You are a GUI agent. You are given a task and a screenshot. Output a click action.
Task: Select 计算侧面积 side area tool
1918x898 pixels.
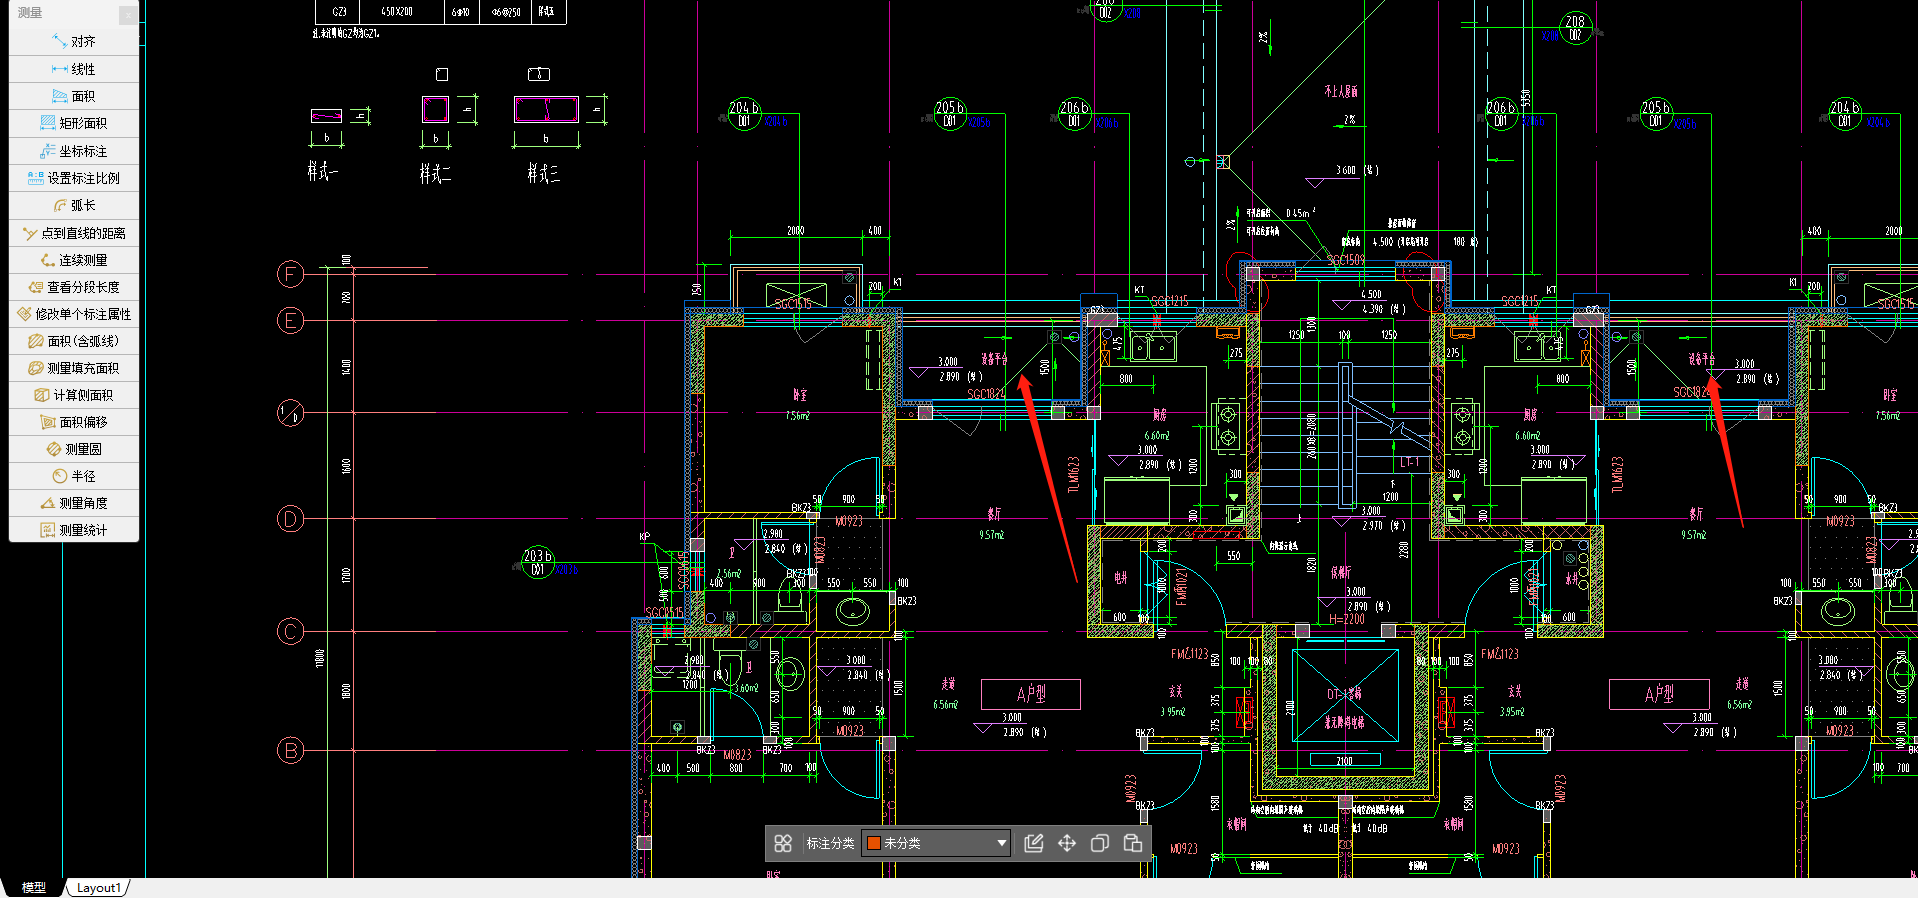click(x=74, y=395)
